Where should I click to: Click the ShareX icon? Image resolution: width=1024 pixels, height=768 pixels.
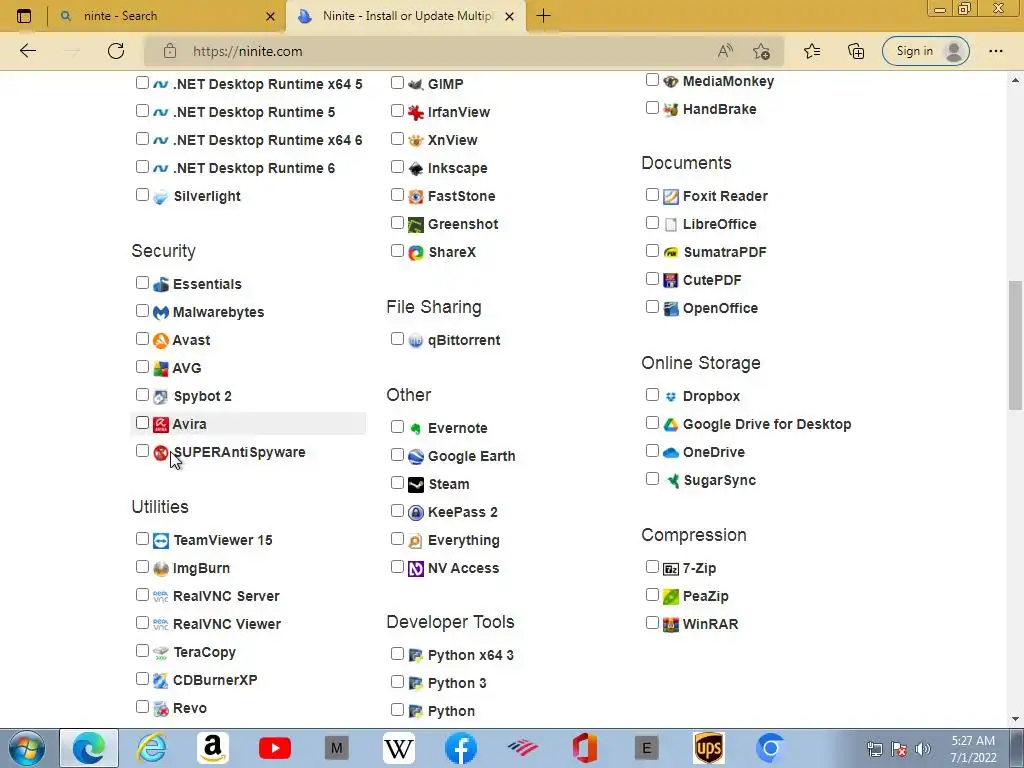tap(415, 252)
